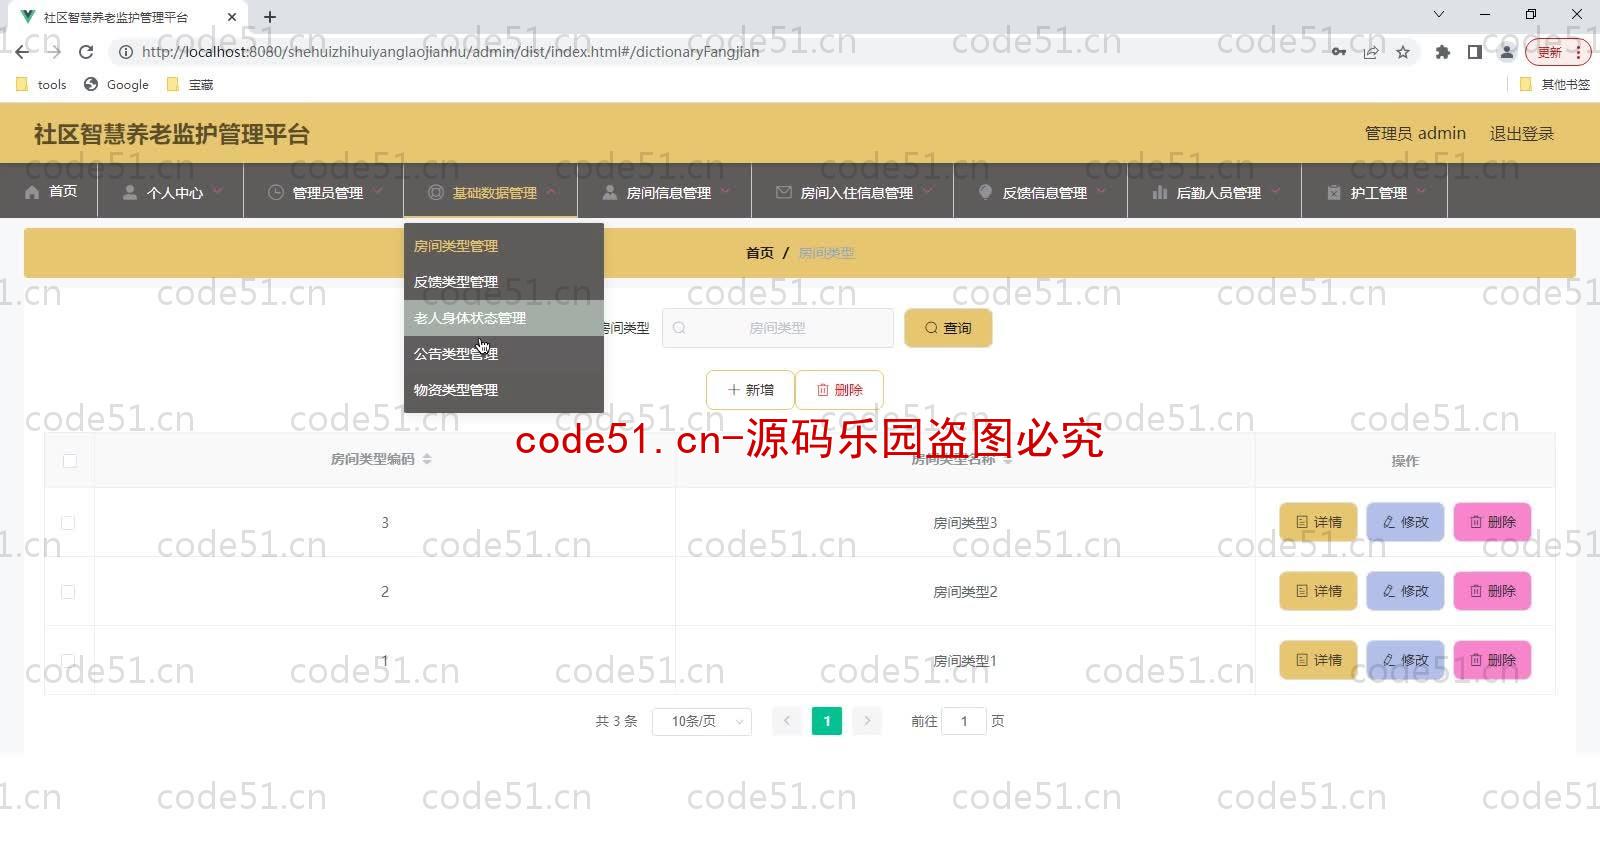This screenshot has height=856, width=1600.
Task: Click the share page icon
Action: pos(1371,52)
